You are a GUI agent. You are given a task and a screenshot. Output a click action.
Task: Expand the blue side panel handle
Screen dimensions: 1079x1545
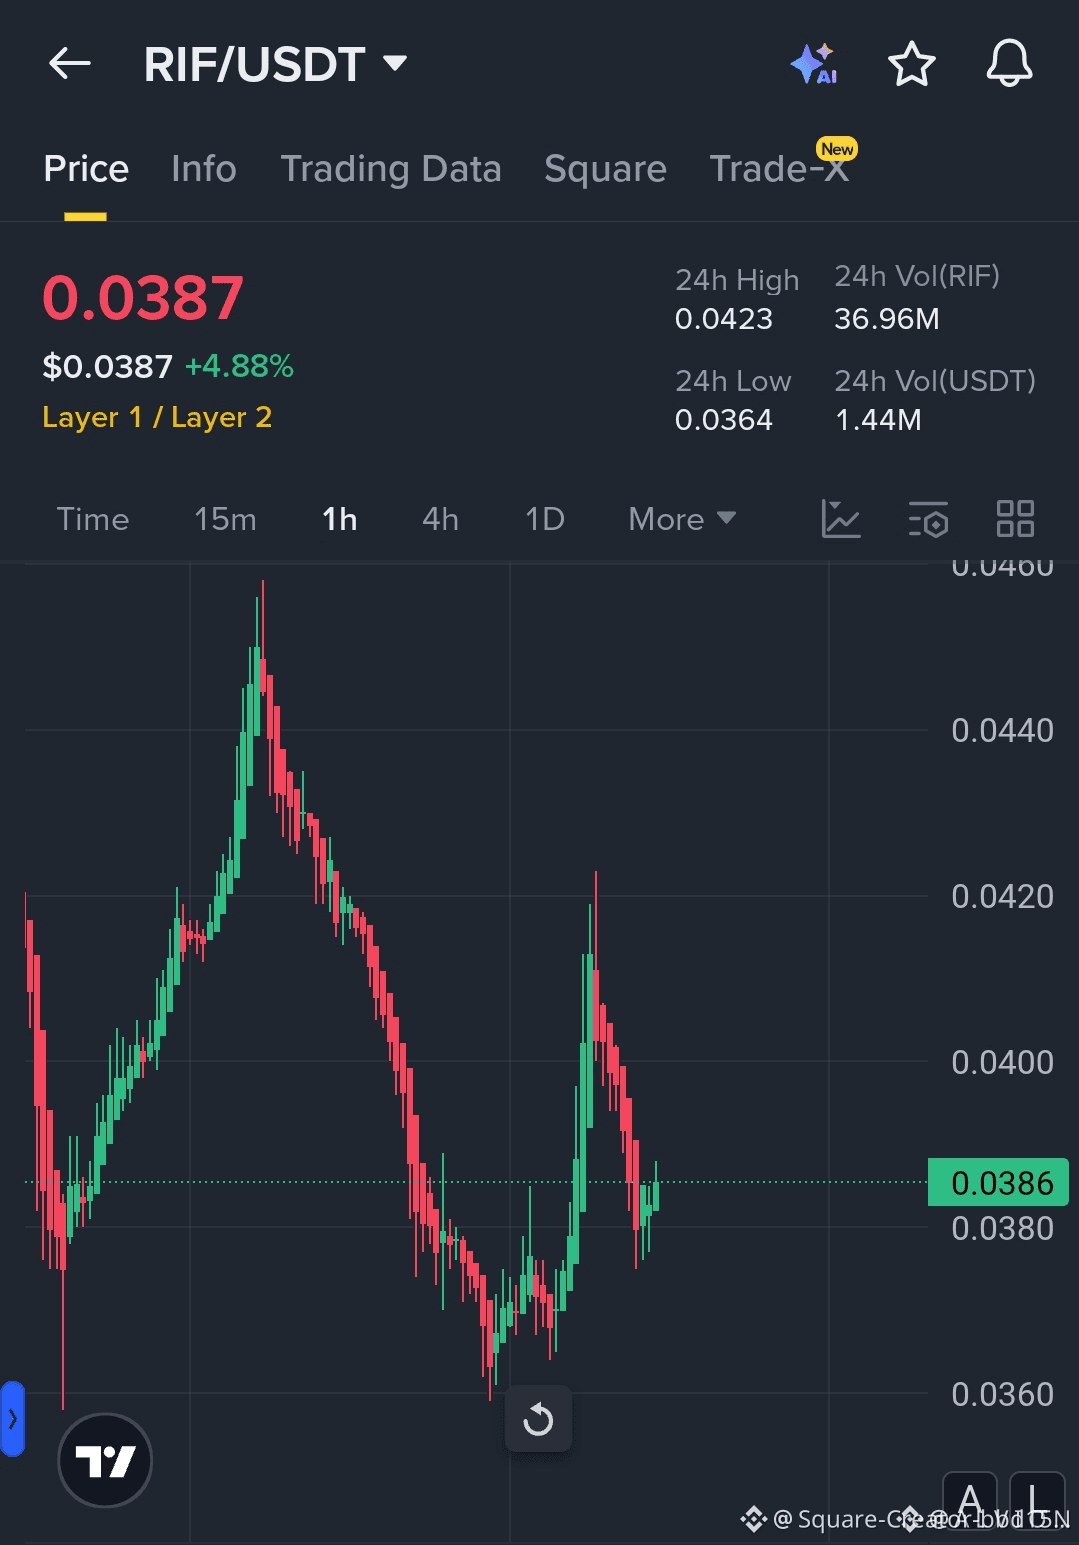pos(12,1418)
